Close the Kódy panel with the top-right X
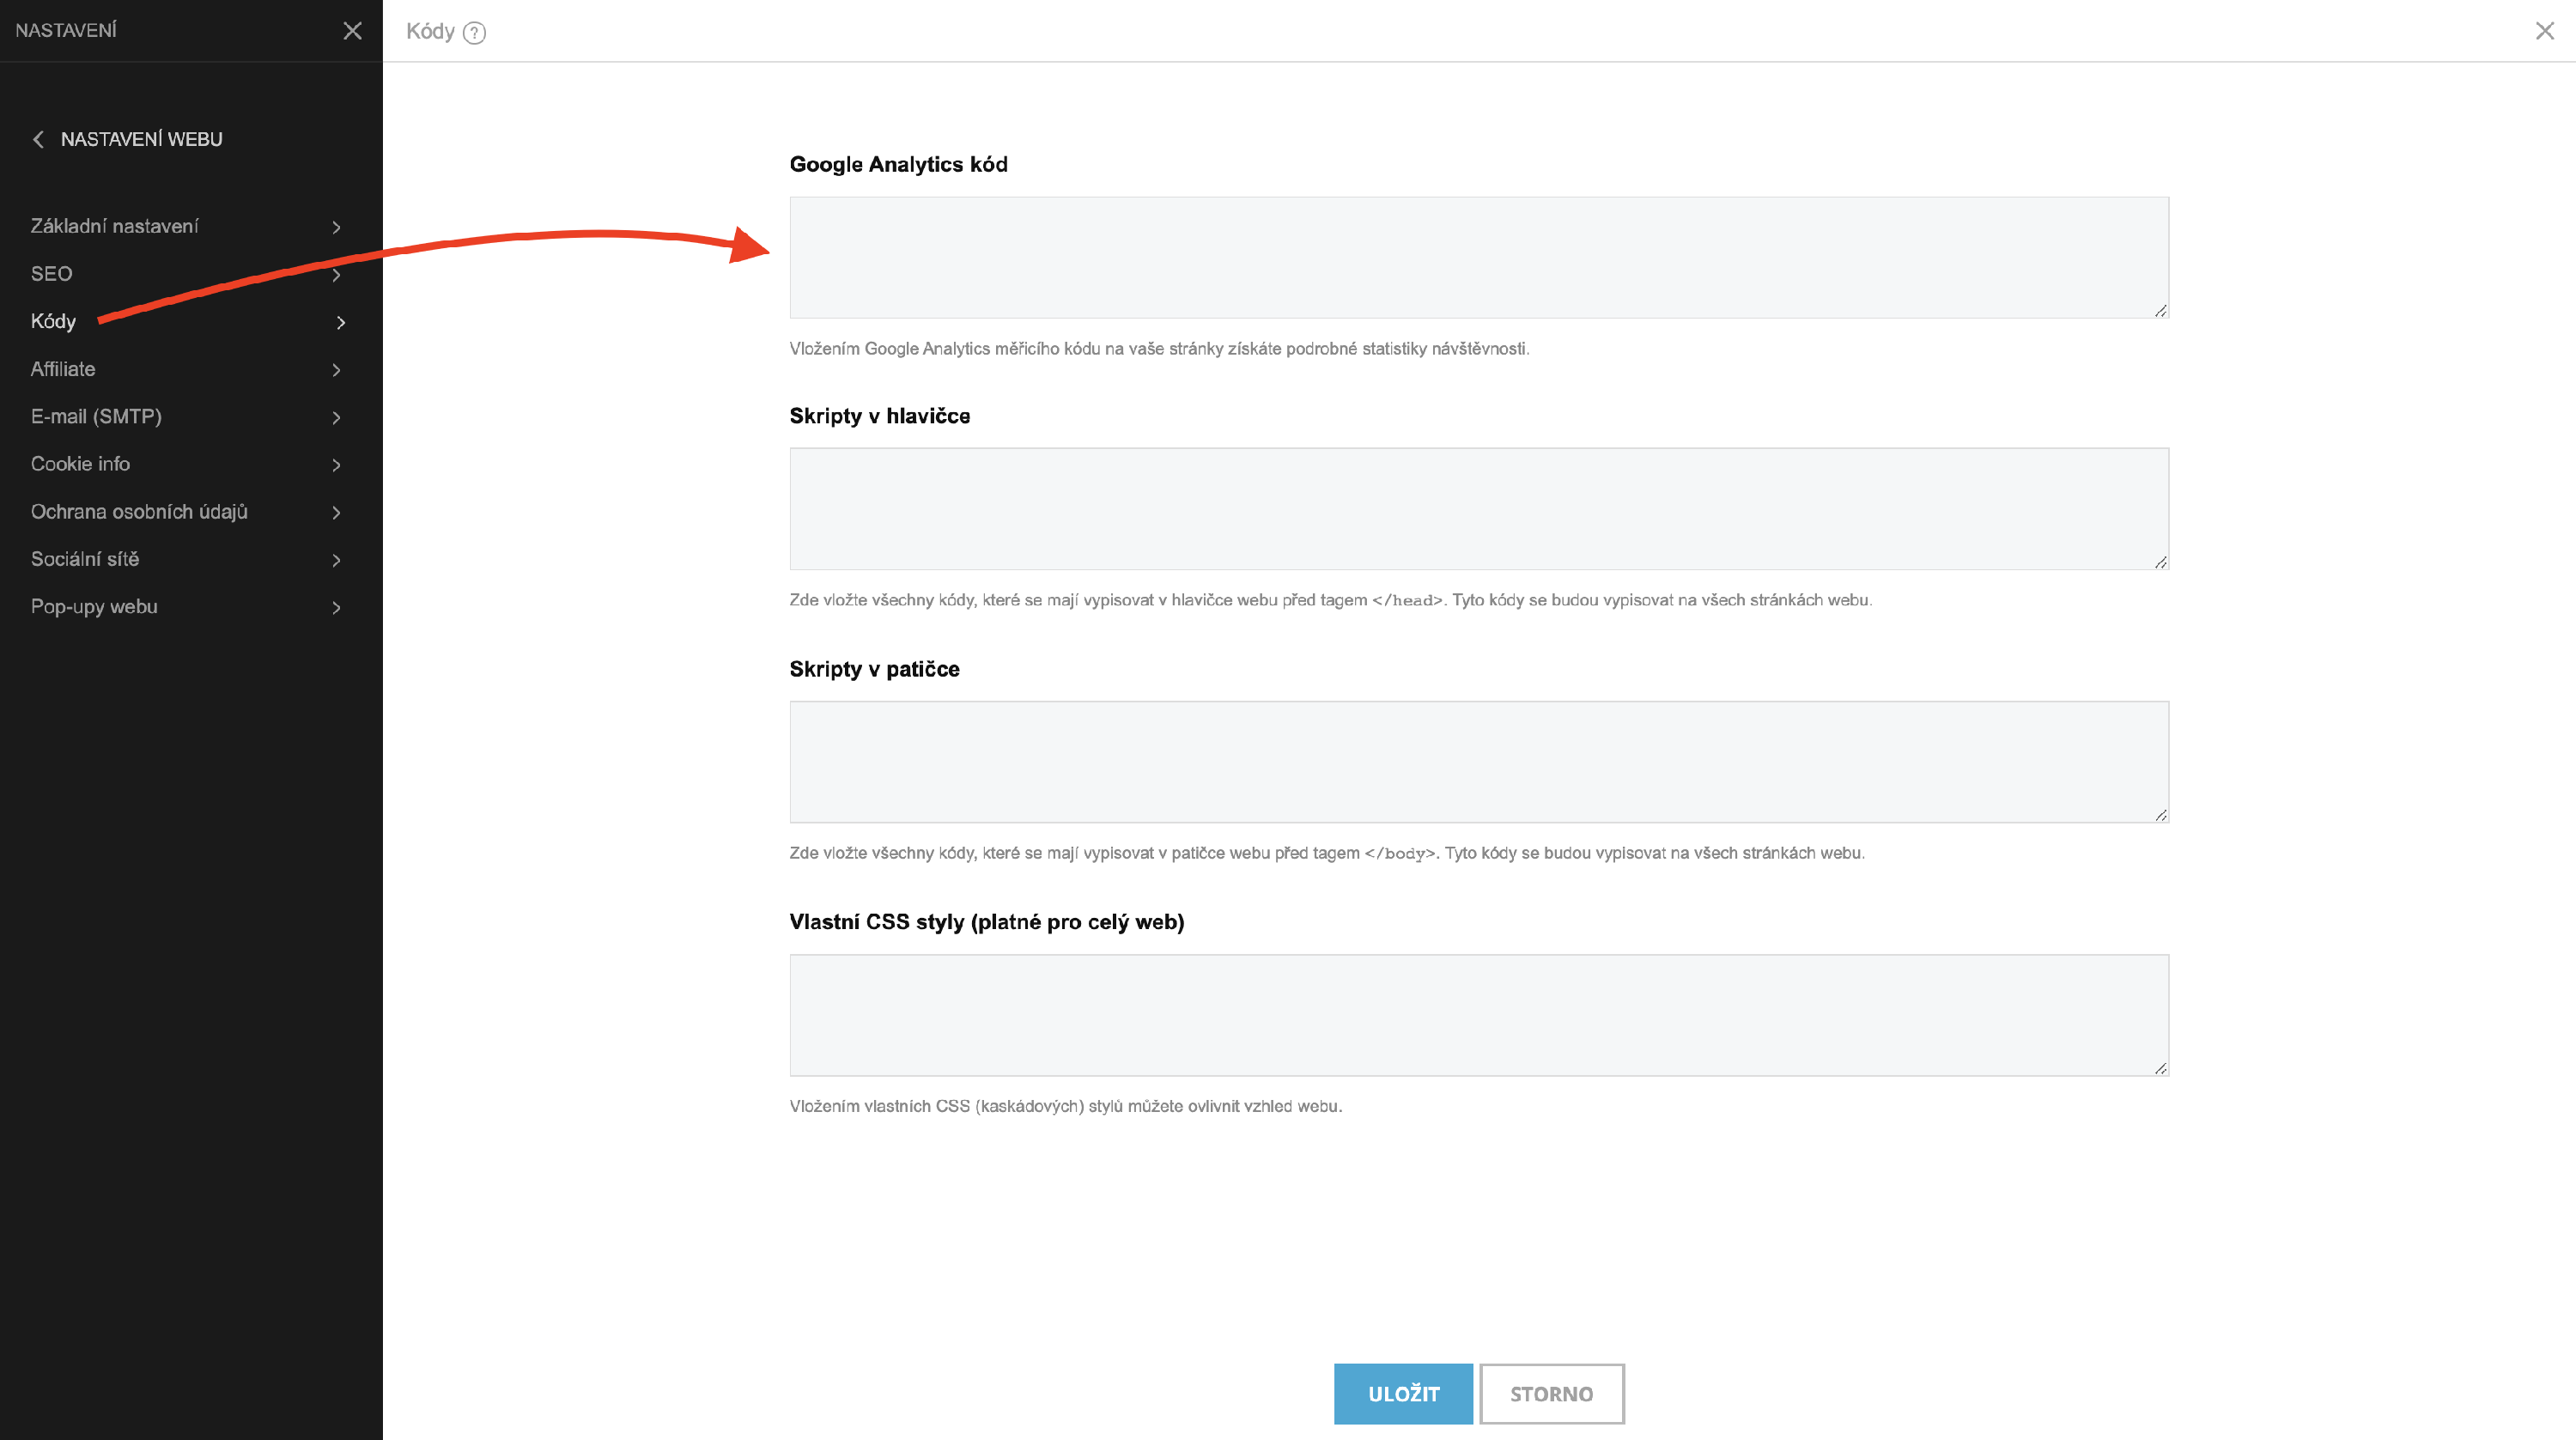The height and width of the screenshot is (1440, 2576). pos(2544,31)
